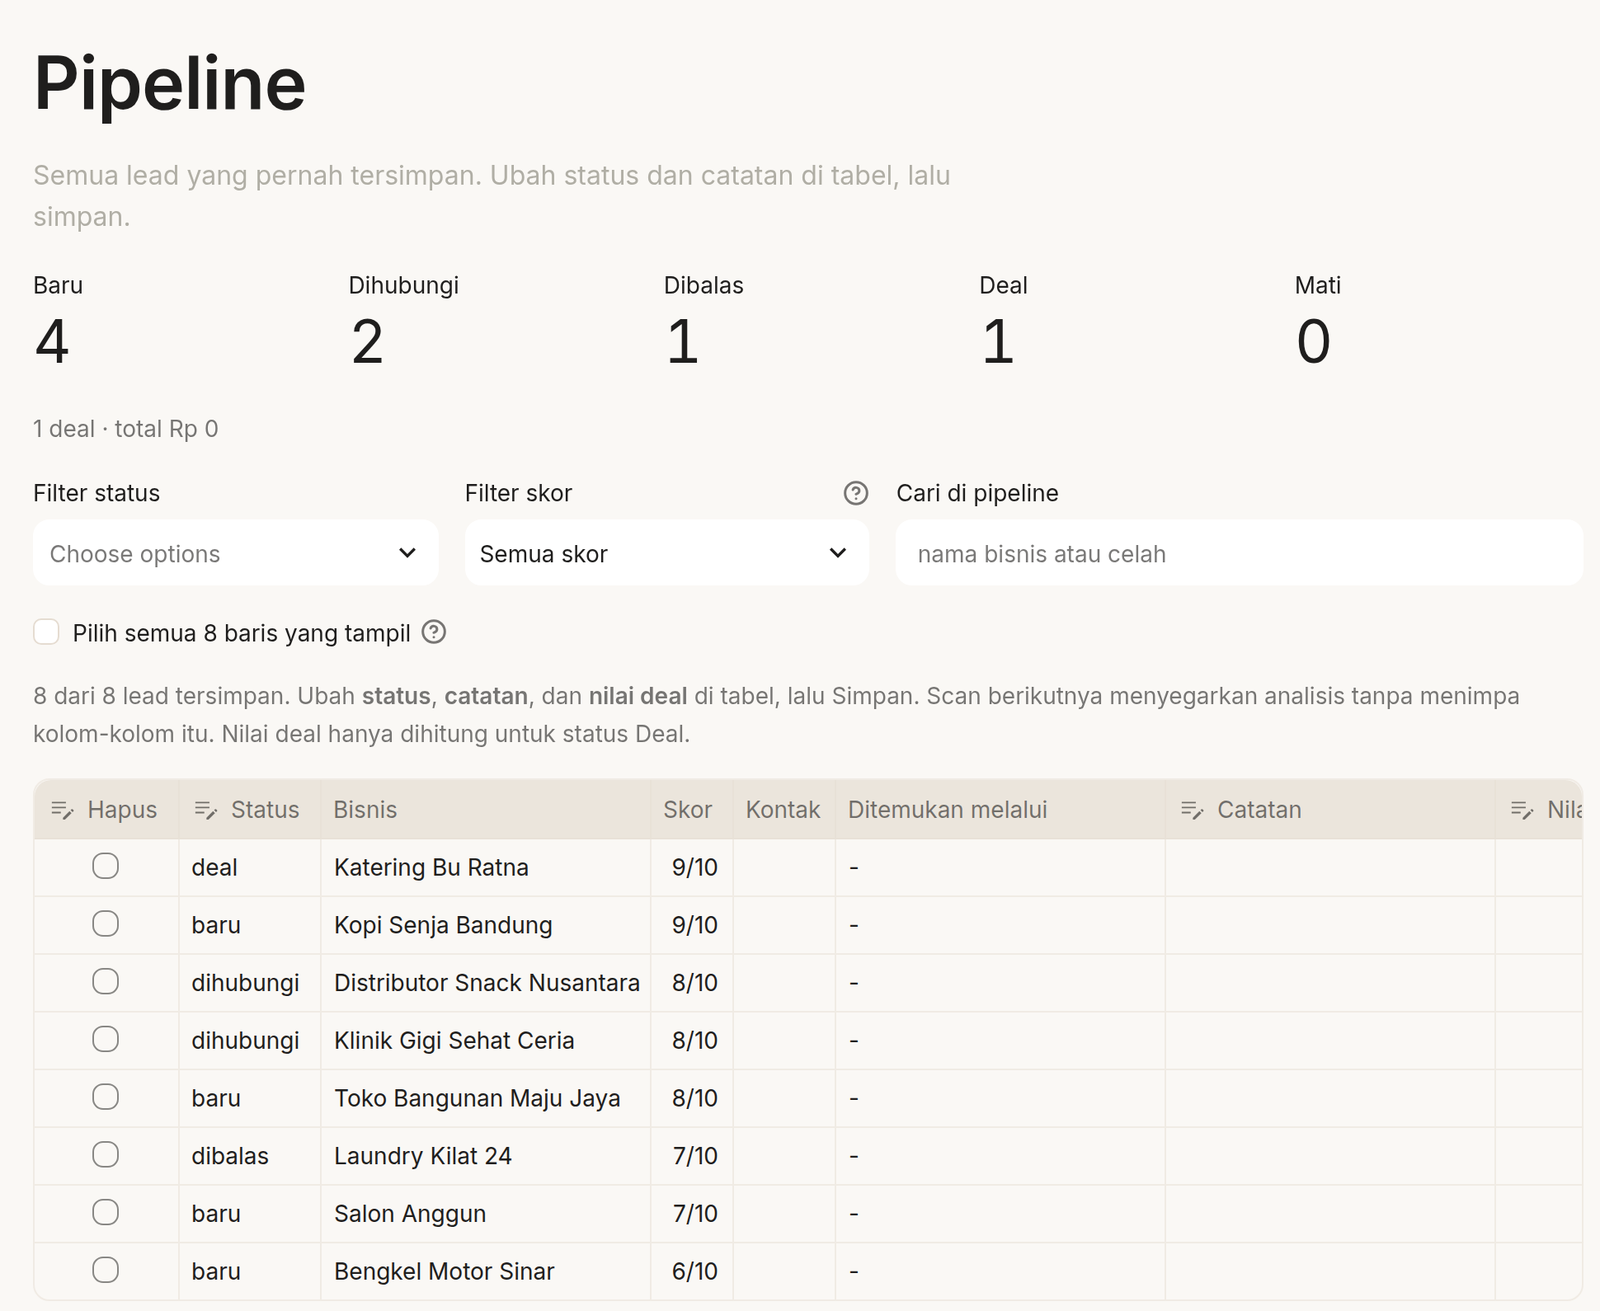The width and height of the screenshot is (1600, 1311).
Task: Check the Hapus box for Laundry Kilat 24
Action: (x=106, y=1155)
